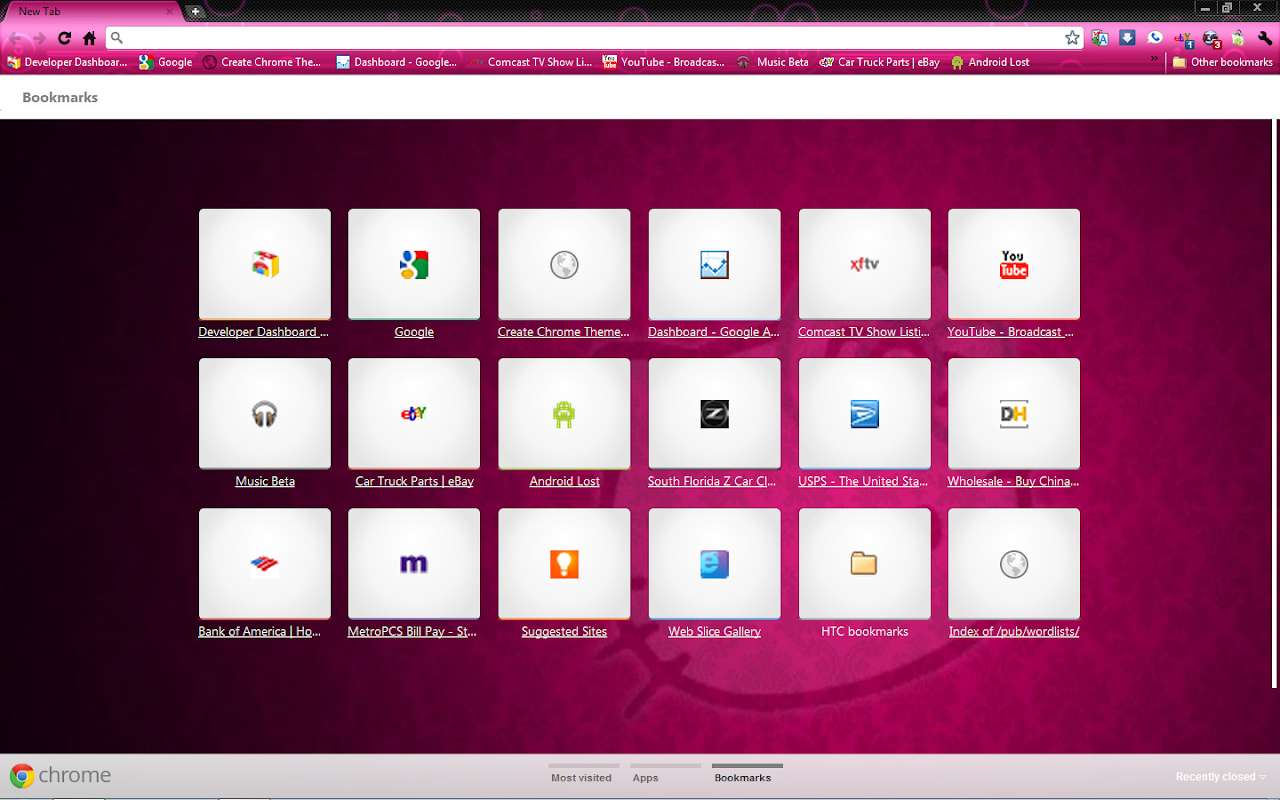Image resolution: width=1280 pixels, height=800 pixels.
Task: Click the Web Slice Gallery link
Action: click(x=714, y=631)
